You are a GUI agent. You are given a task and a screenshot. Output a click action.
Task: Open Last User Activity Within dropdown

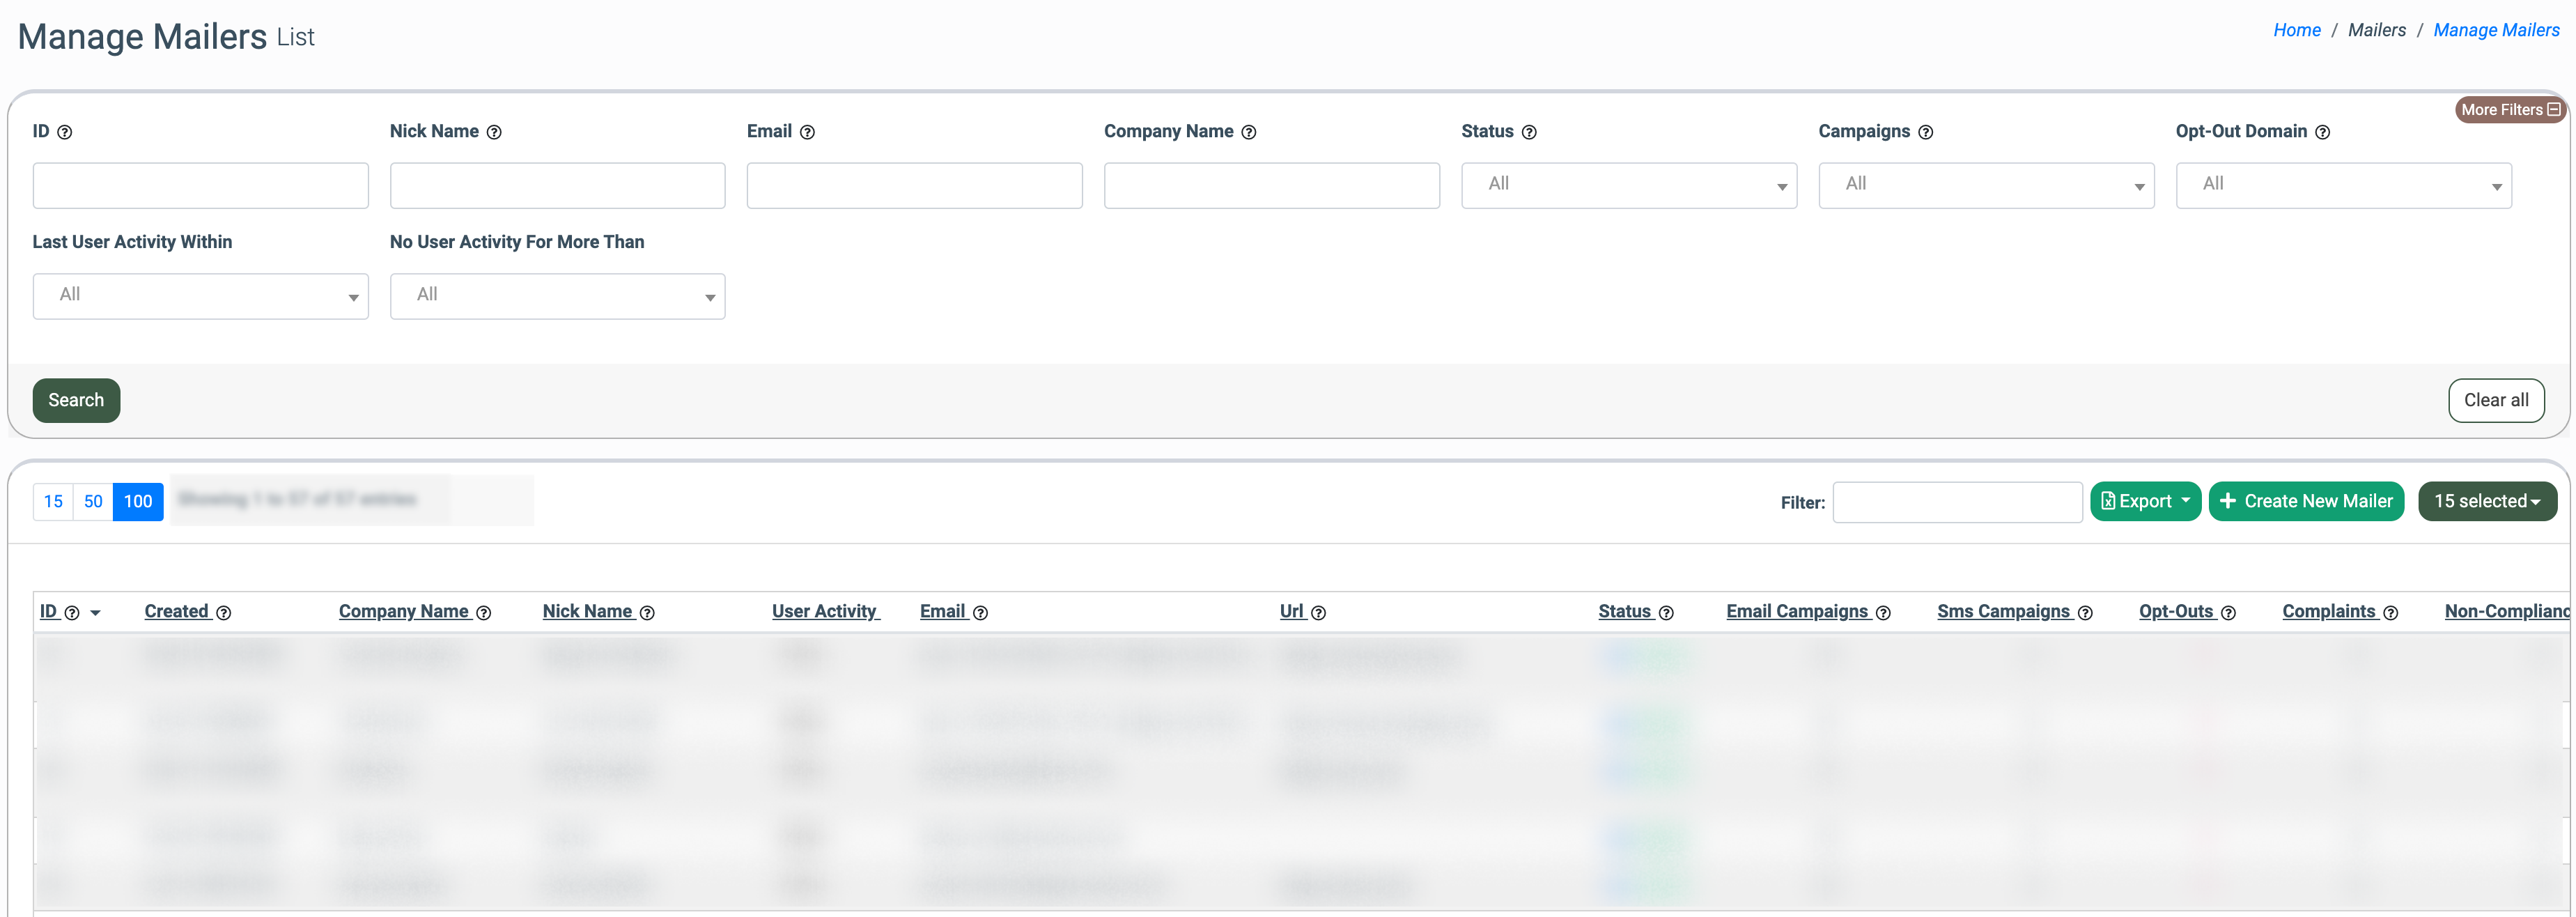point(200,296)
